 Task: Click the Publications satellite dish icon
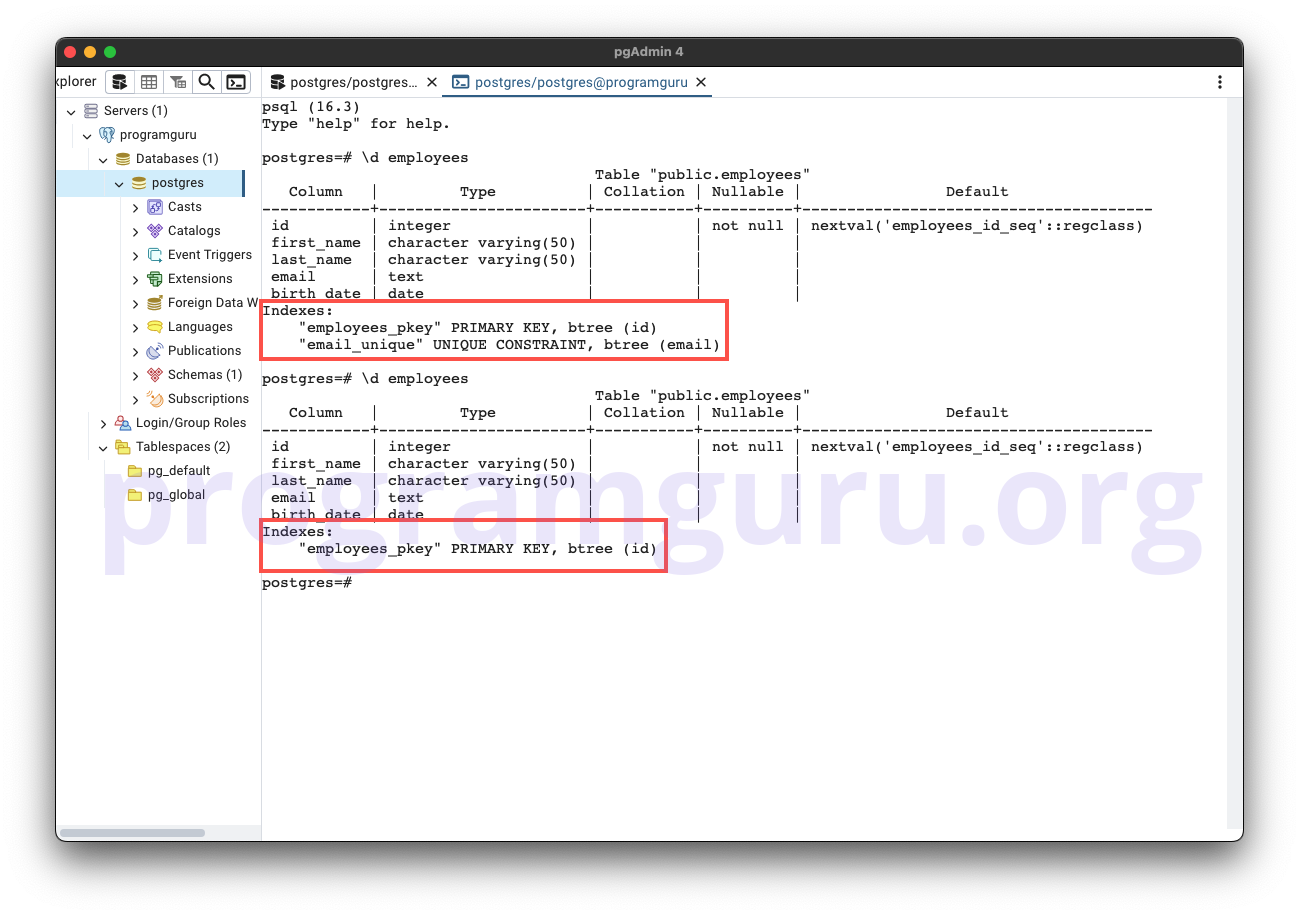coord(155,351)
